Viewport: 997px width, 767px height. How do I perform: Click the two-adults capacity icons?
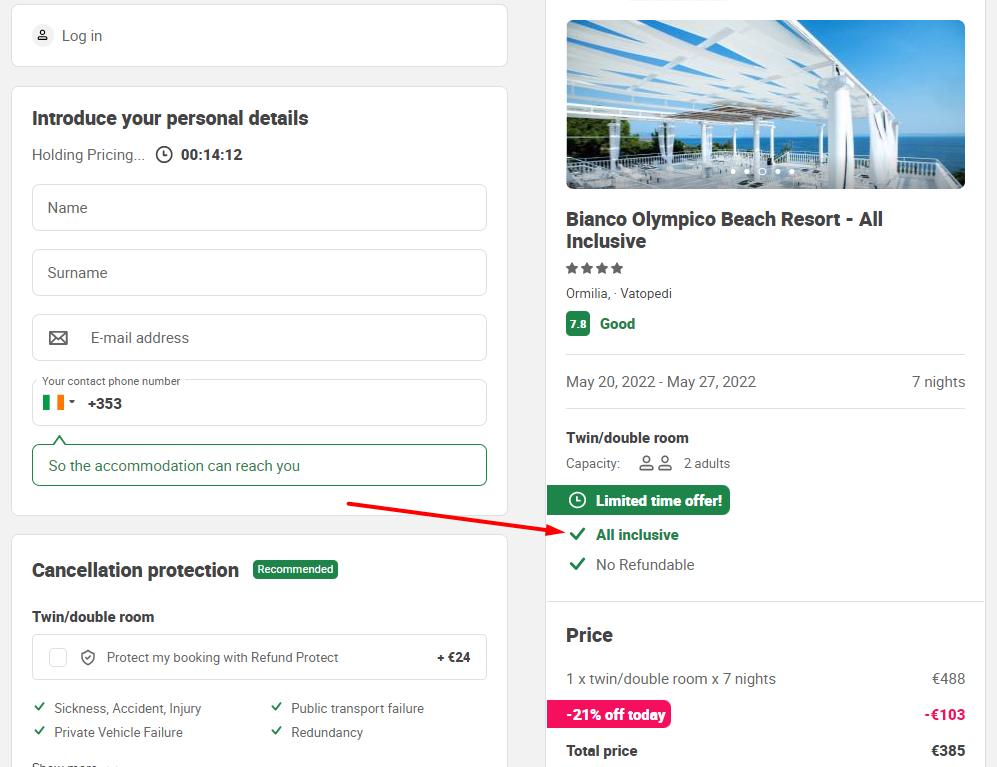pos(656,463)
